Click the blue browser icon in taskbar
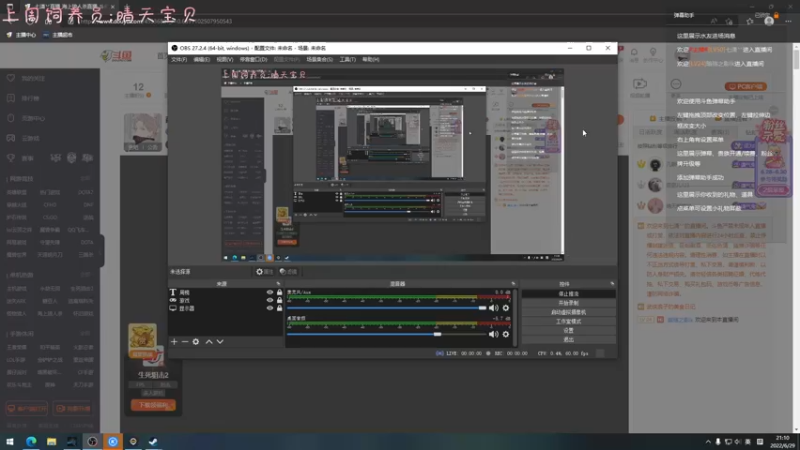800x450 pixels. tap(113, 441)
